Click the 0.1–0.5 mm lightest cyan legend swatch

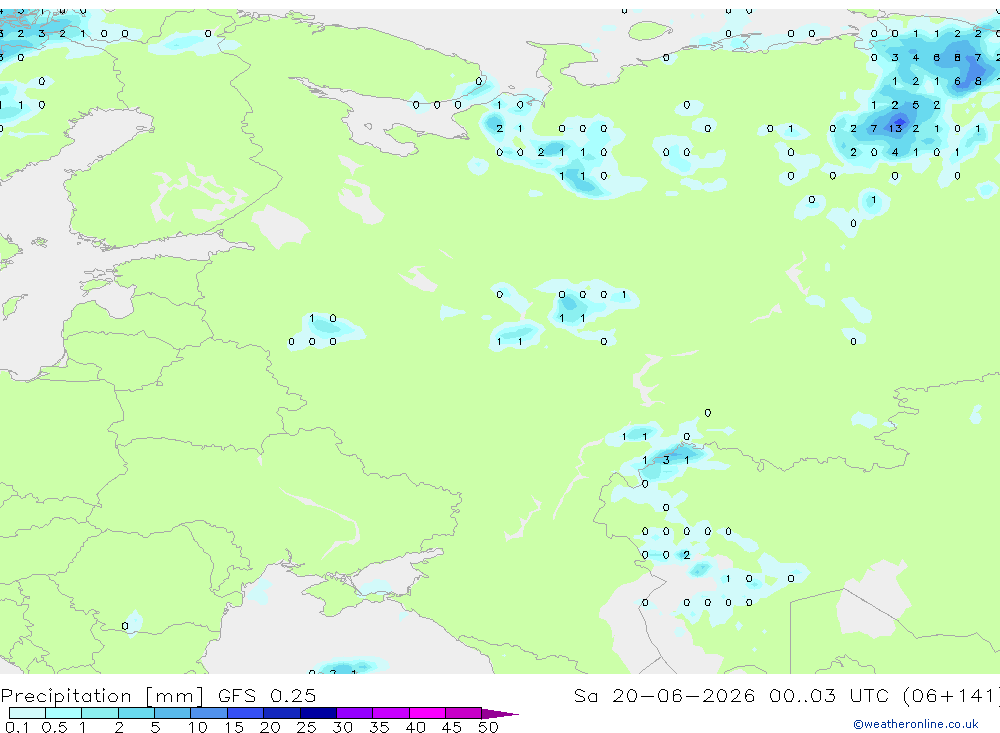[27, 713]
